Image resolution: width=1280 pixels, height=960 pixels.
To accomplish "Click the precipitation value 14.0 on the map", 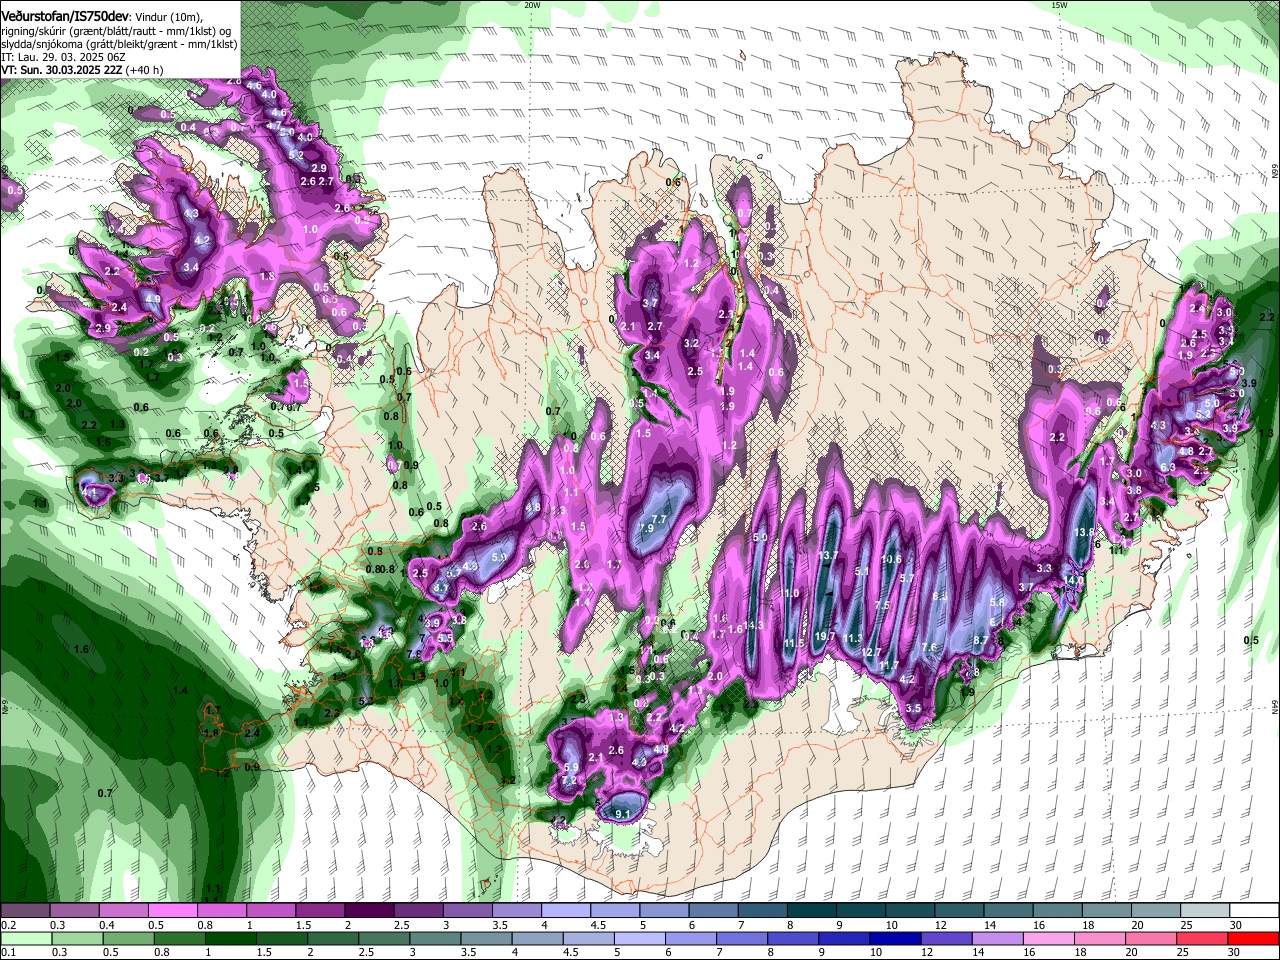I will coord(1074,580).
